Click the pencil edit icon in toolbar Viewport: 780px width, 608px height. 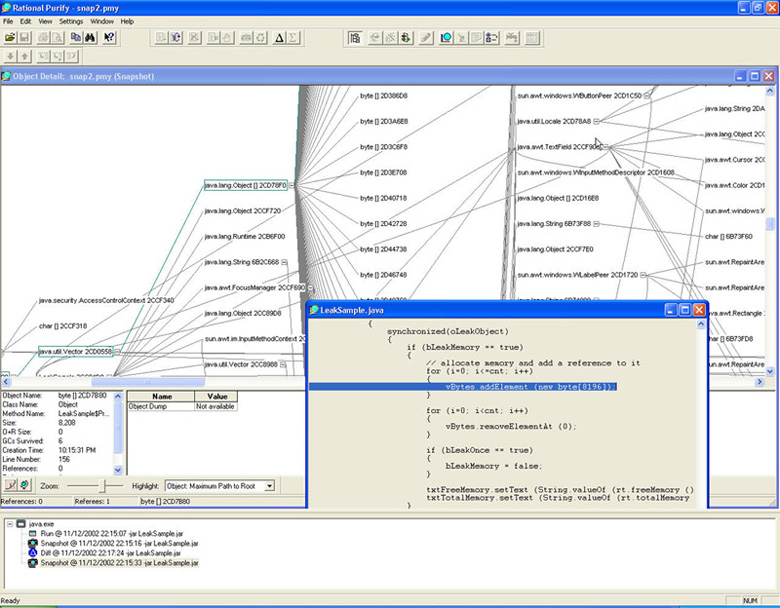[x=426, y=38]
